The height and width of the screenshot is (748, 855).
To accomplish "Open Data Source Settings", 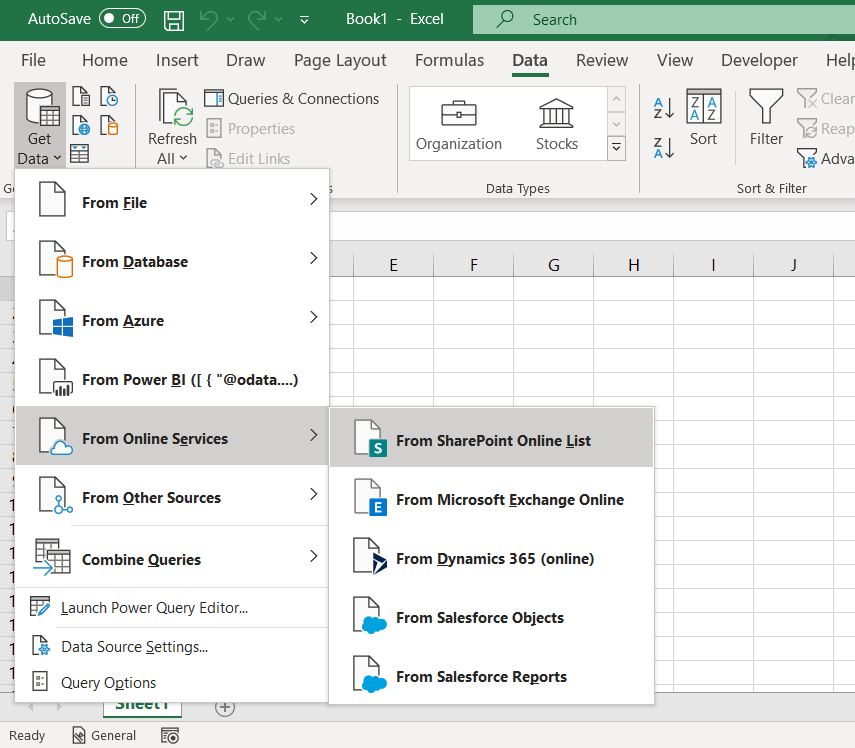I will pyautogui.click(x=134, y=647).
